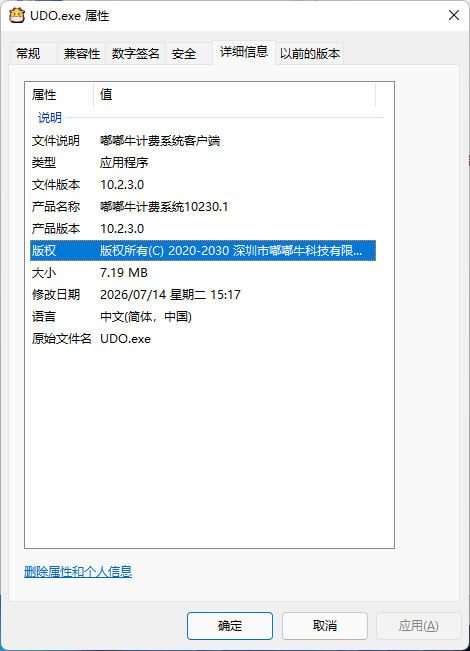Click the 说明 group header

[50, 117]
